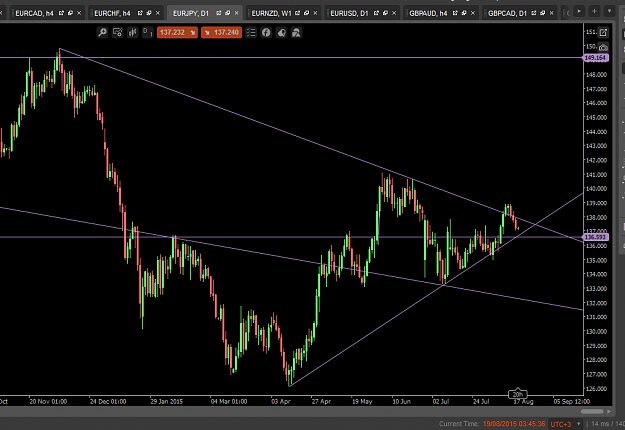Click the 14 ms latency status text
Image resolution: width=625 pixels, height=430 pixels.
pos(600,424)
